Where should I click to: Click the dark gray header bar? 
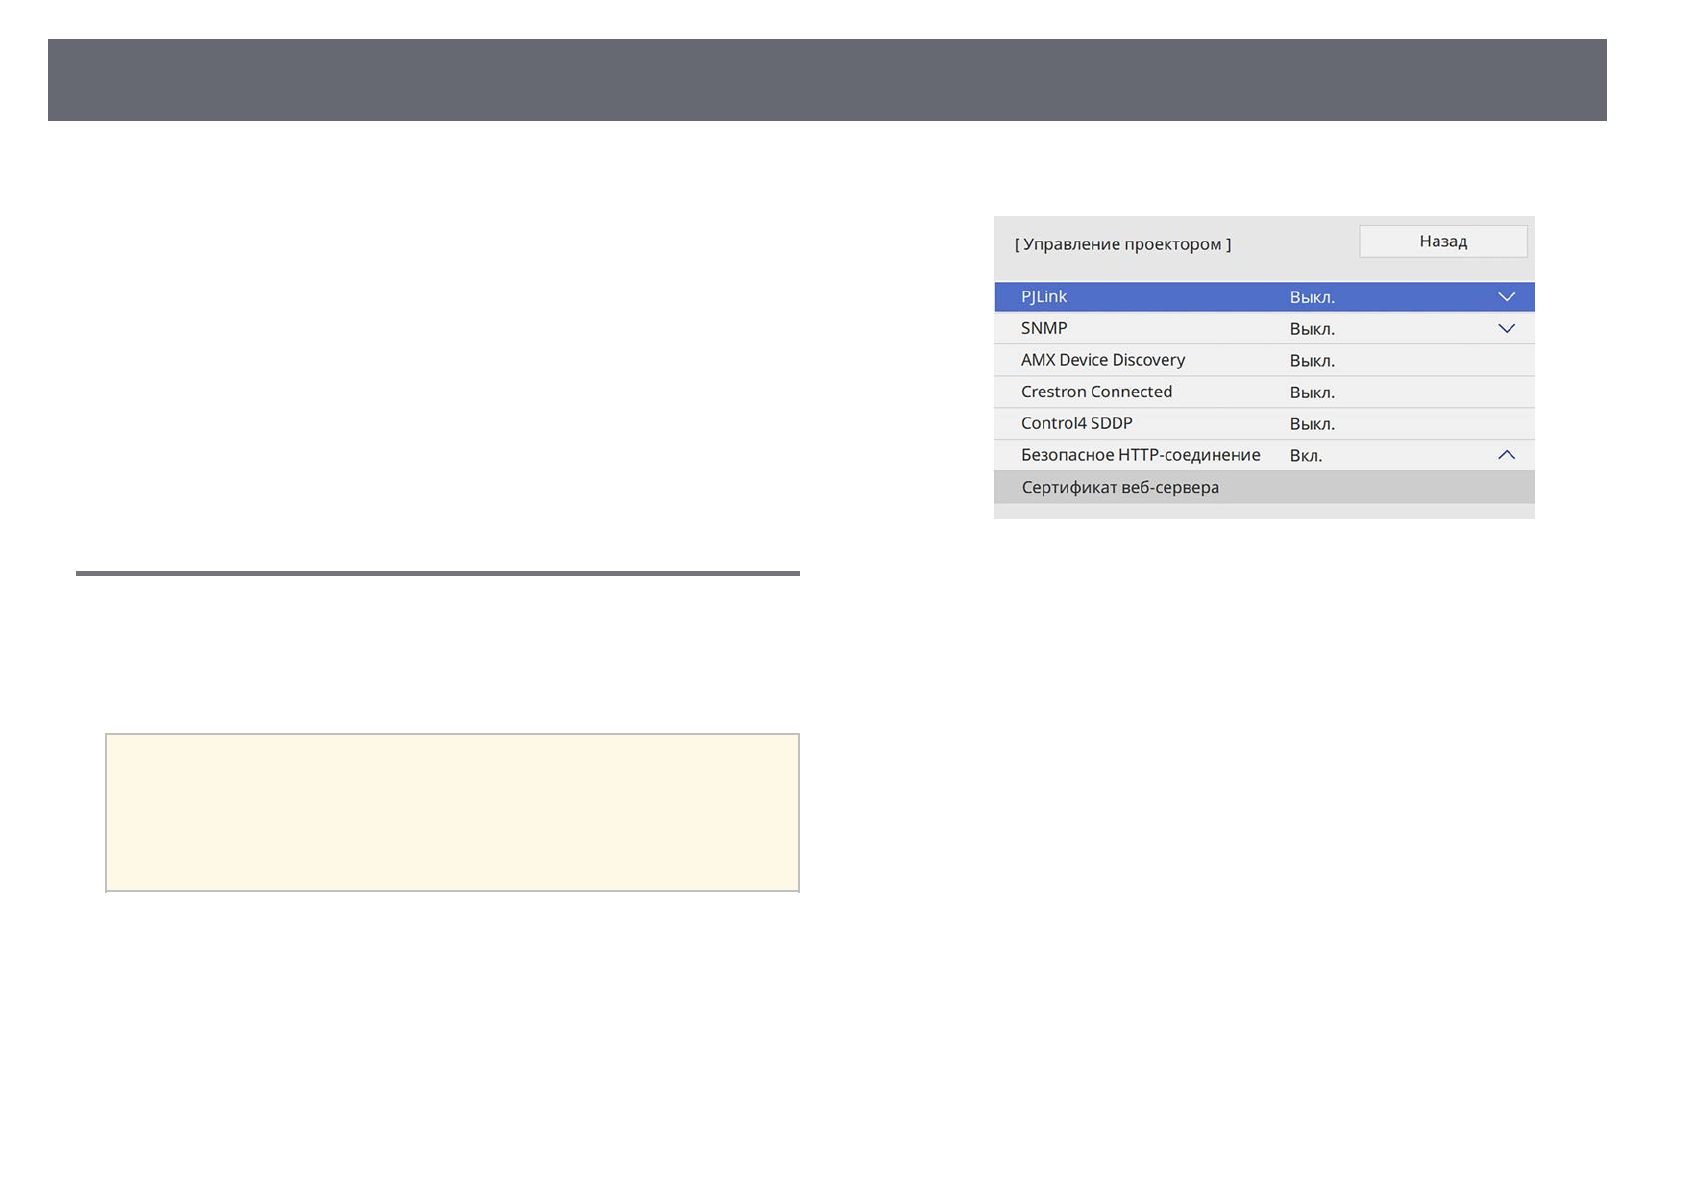point(826,80)
